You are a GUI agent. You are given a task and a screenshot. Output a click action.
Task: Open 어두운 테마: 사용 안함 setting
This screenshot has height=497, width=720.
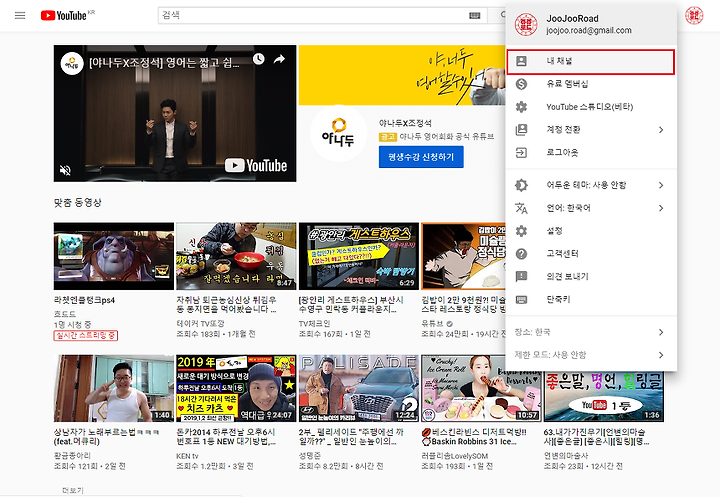[591, 185]
